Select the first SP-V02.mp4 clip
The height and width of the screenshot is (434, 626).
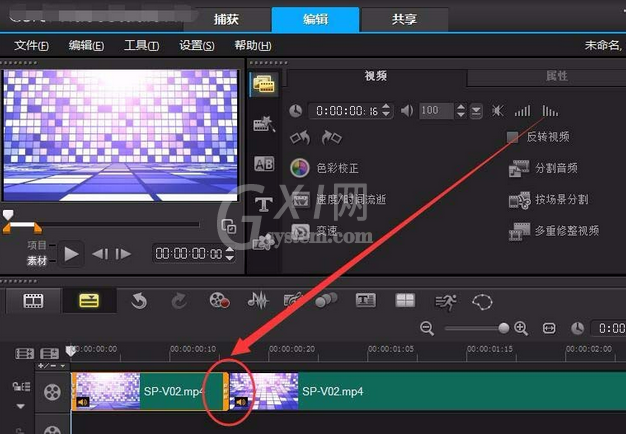150,391
